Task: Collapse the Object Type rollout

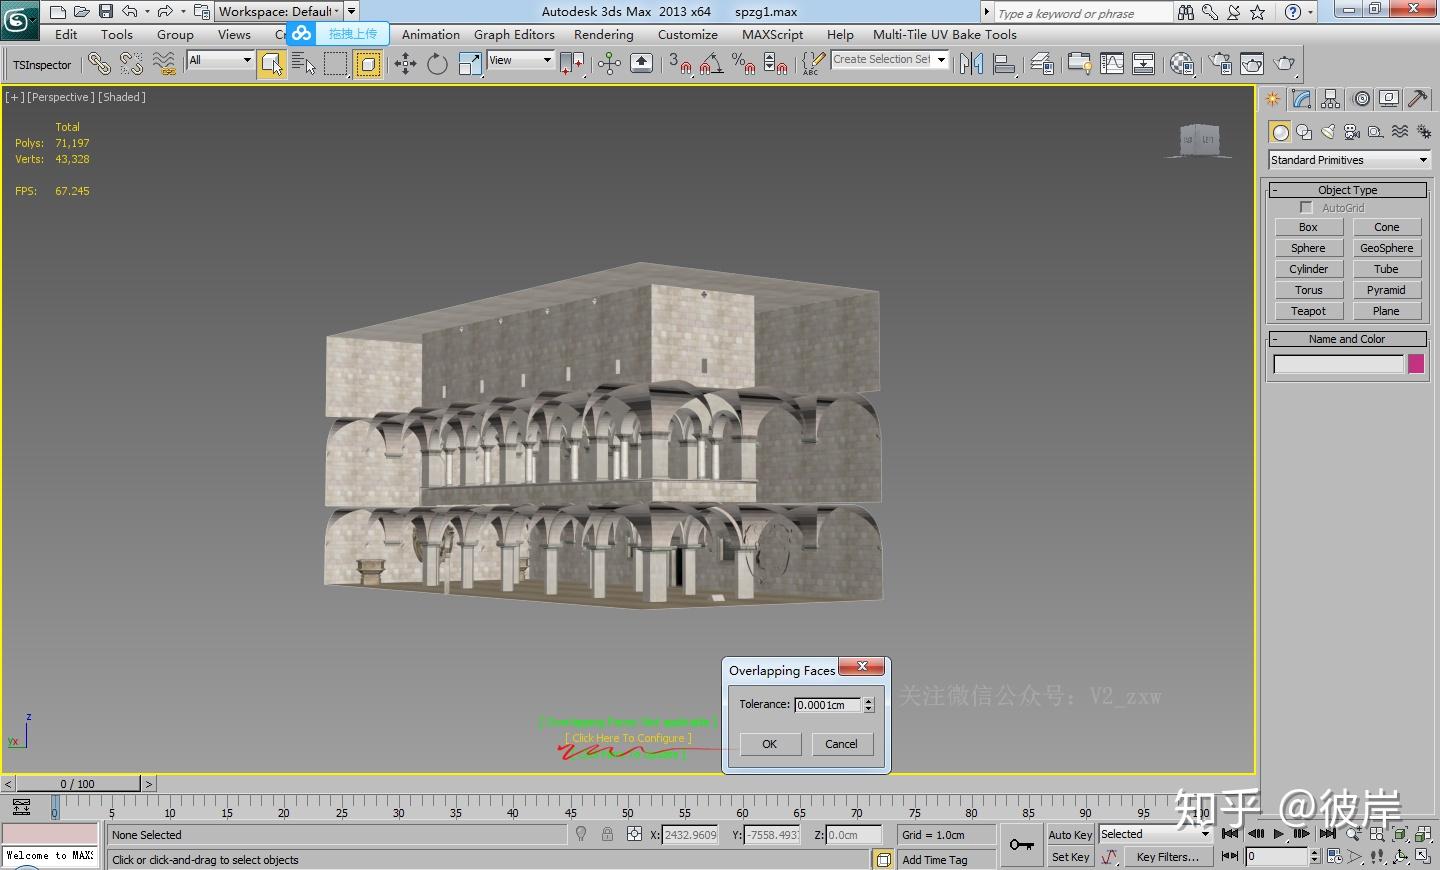Action: 1347,190
